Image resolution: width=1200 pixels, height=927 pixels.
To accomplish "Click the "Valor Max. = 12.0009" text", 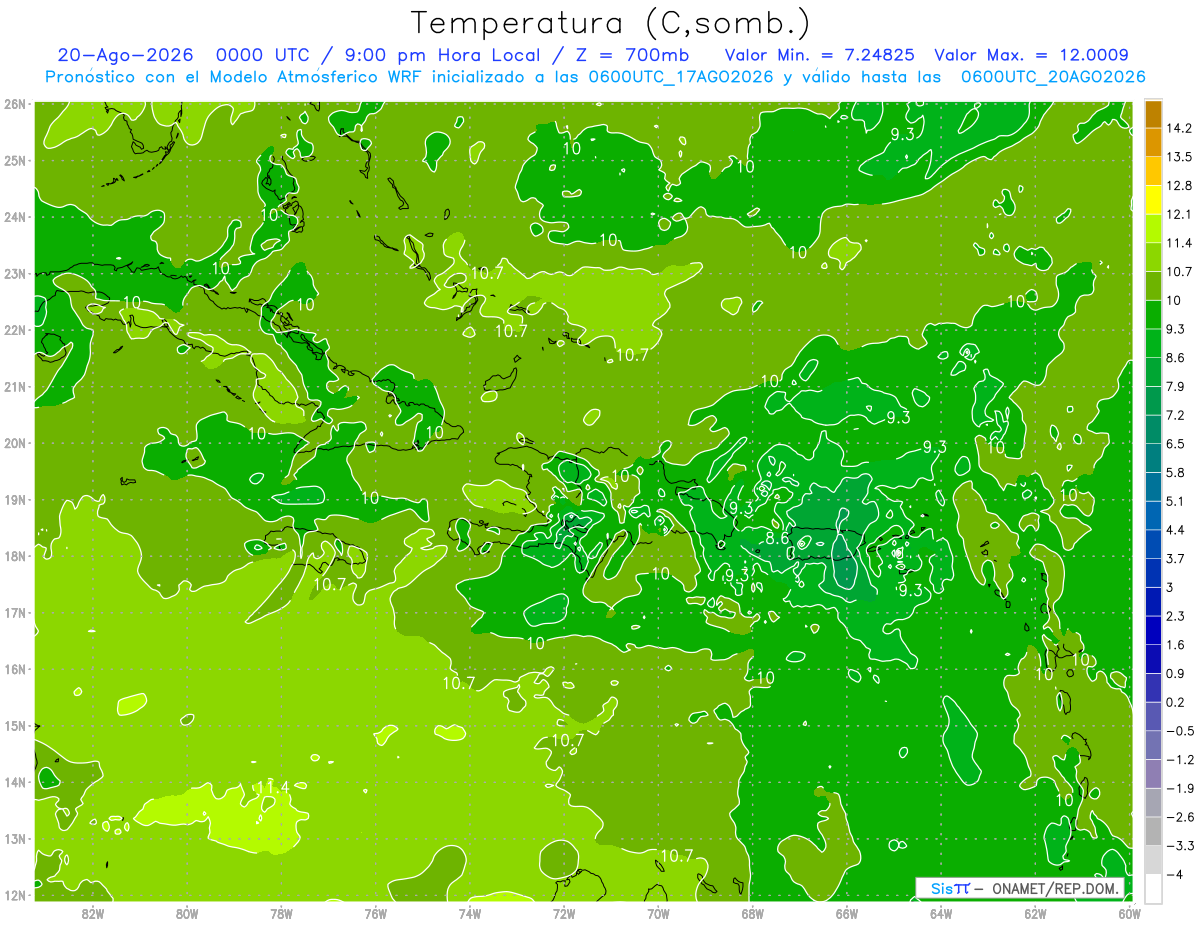I will point(1031,55).
